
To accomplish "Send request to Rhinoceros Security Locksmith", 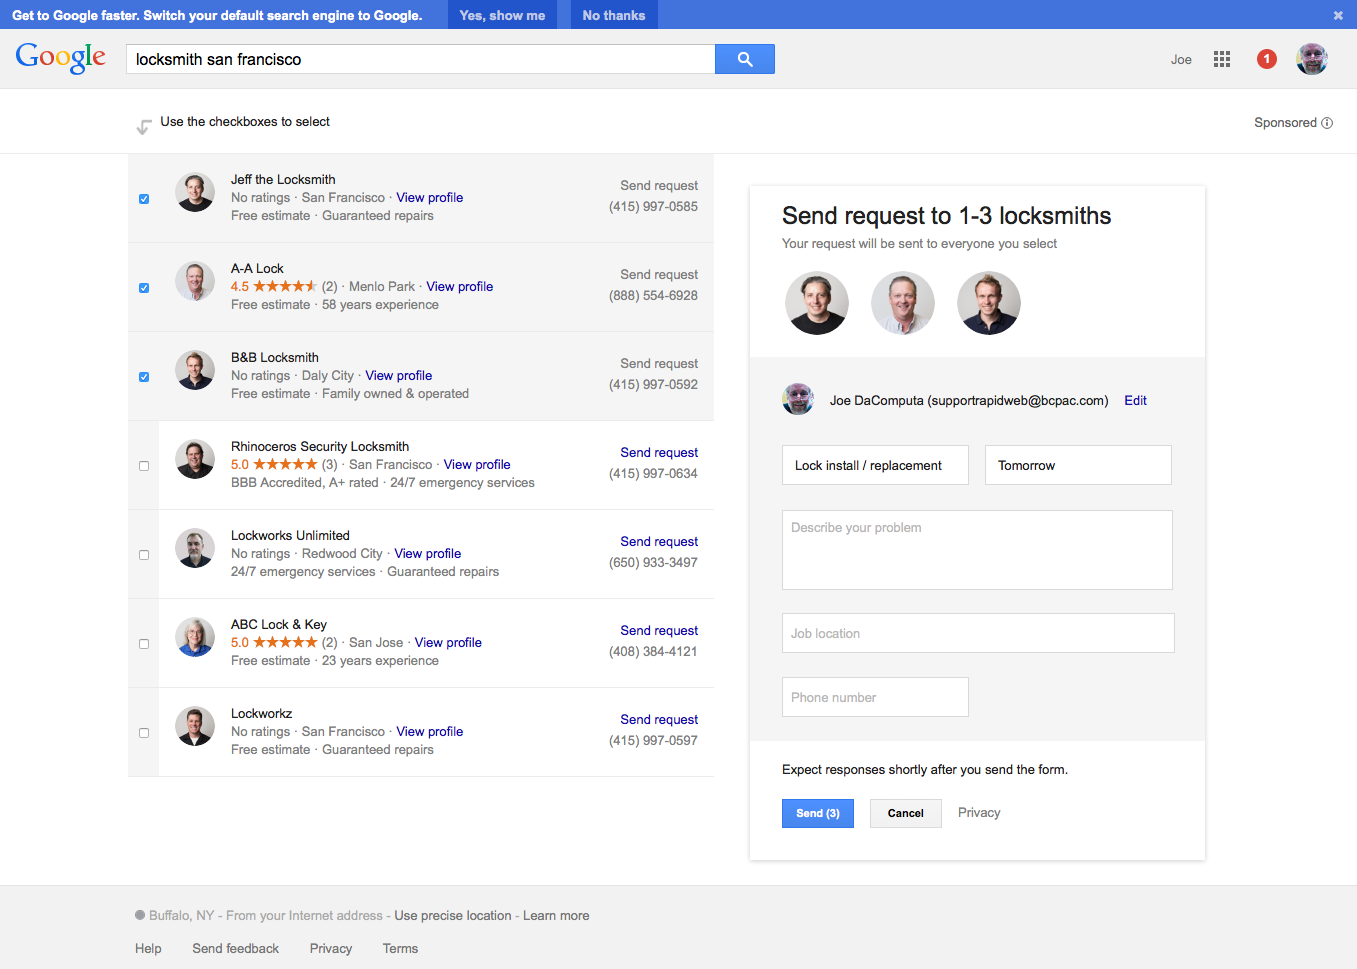I will click(x=659, y=452).
